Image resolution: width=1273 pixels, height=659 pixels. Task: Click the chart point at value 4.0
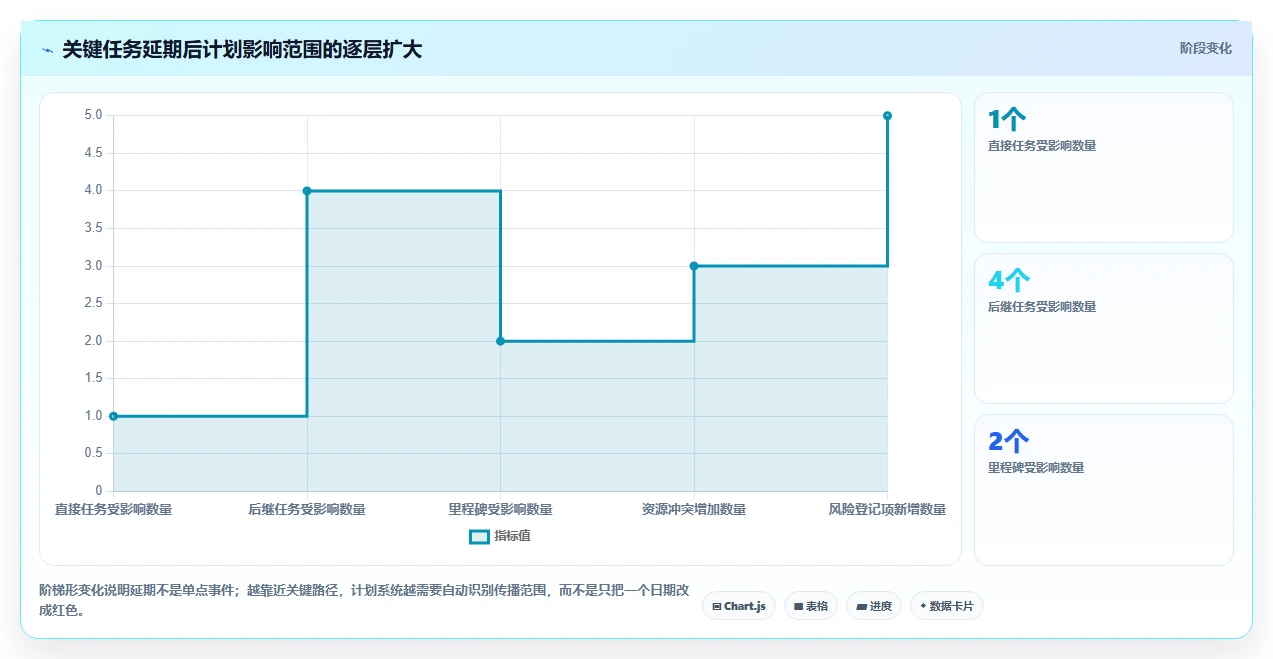tap(307, 191)
